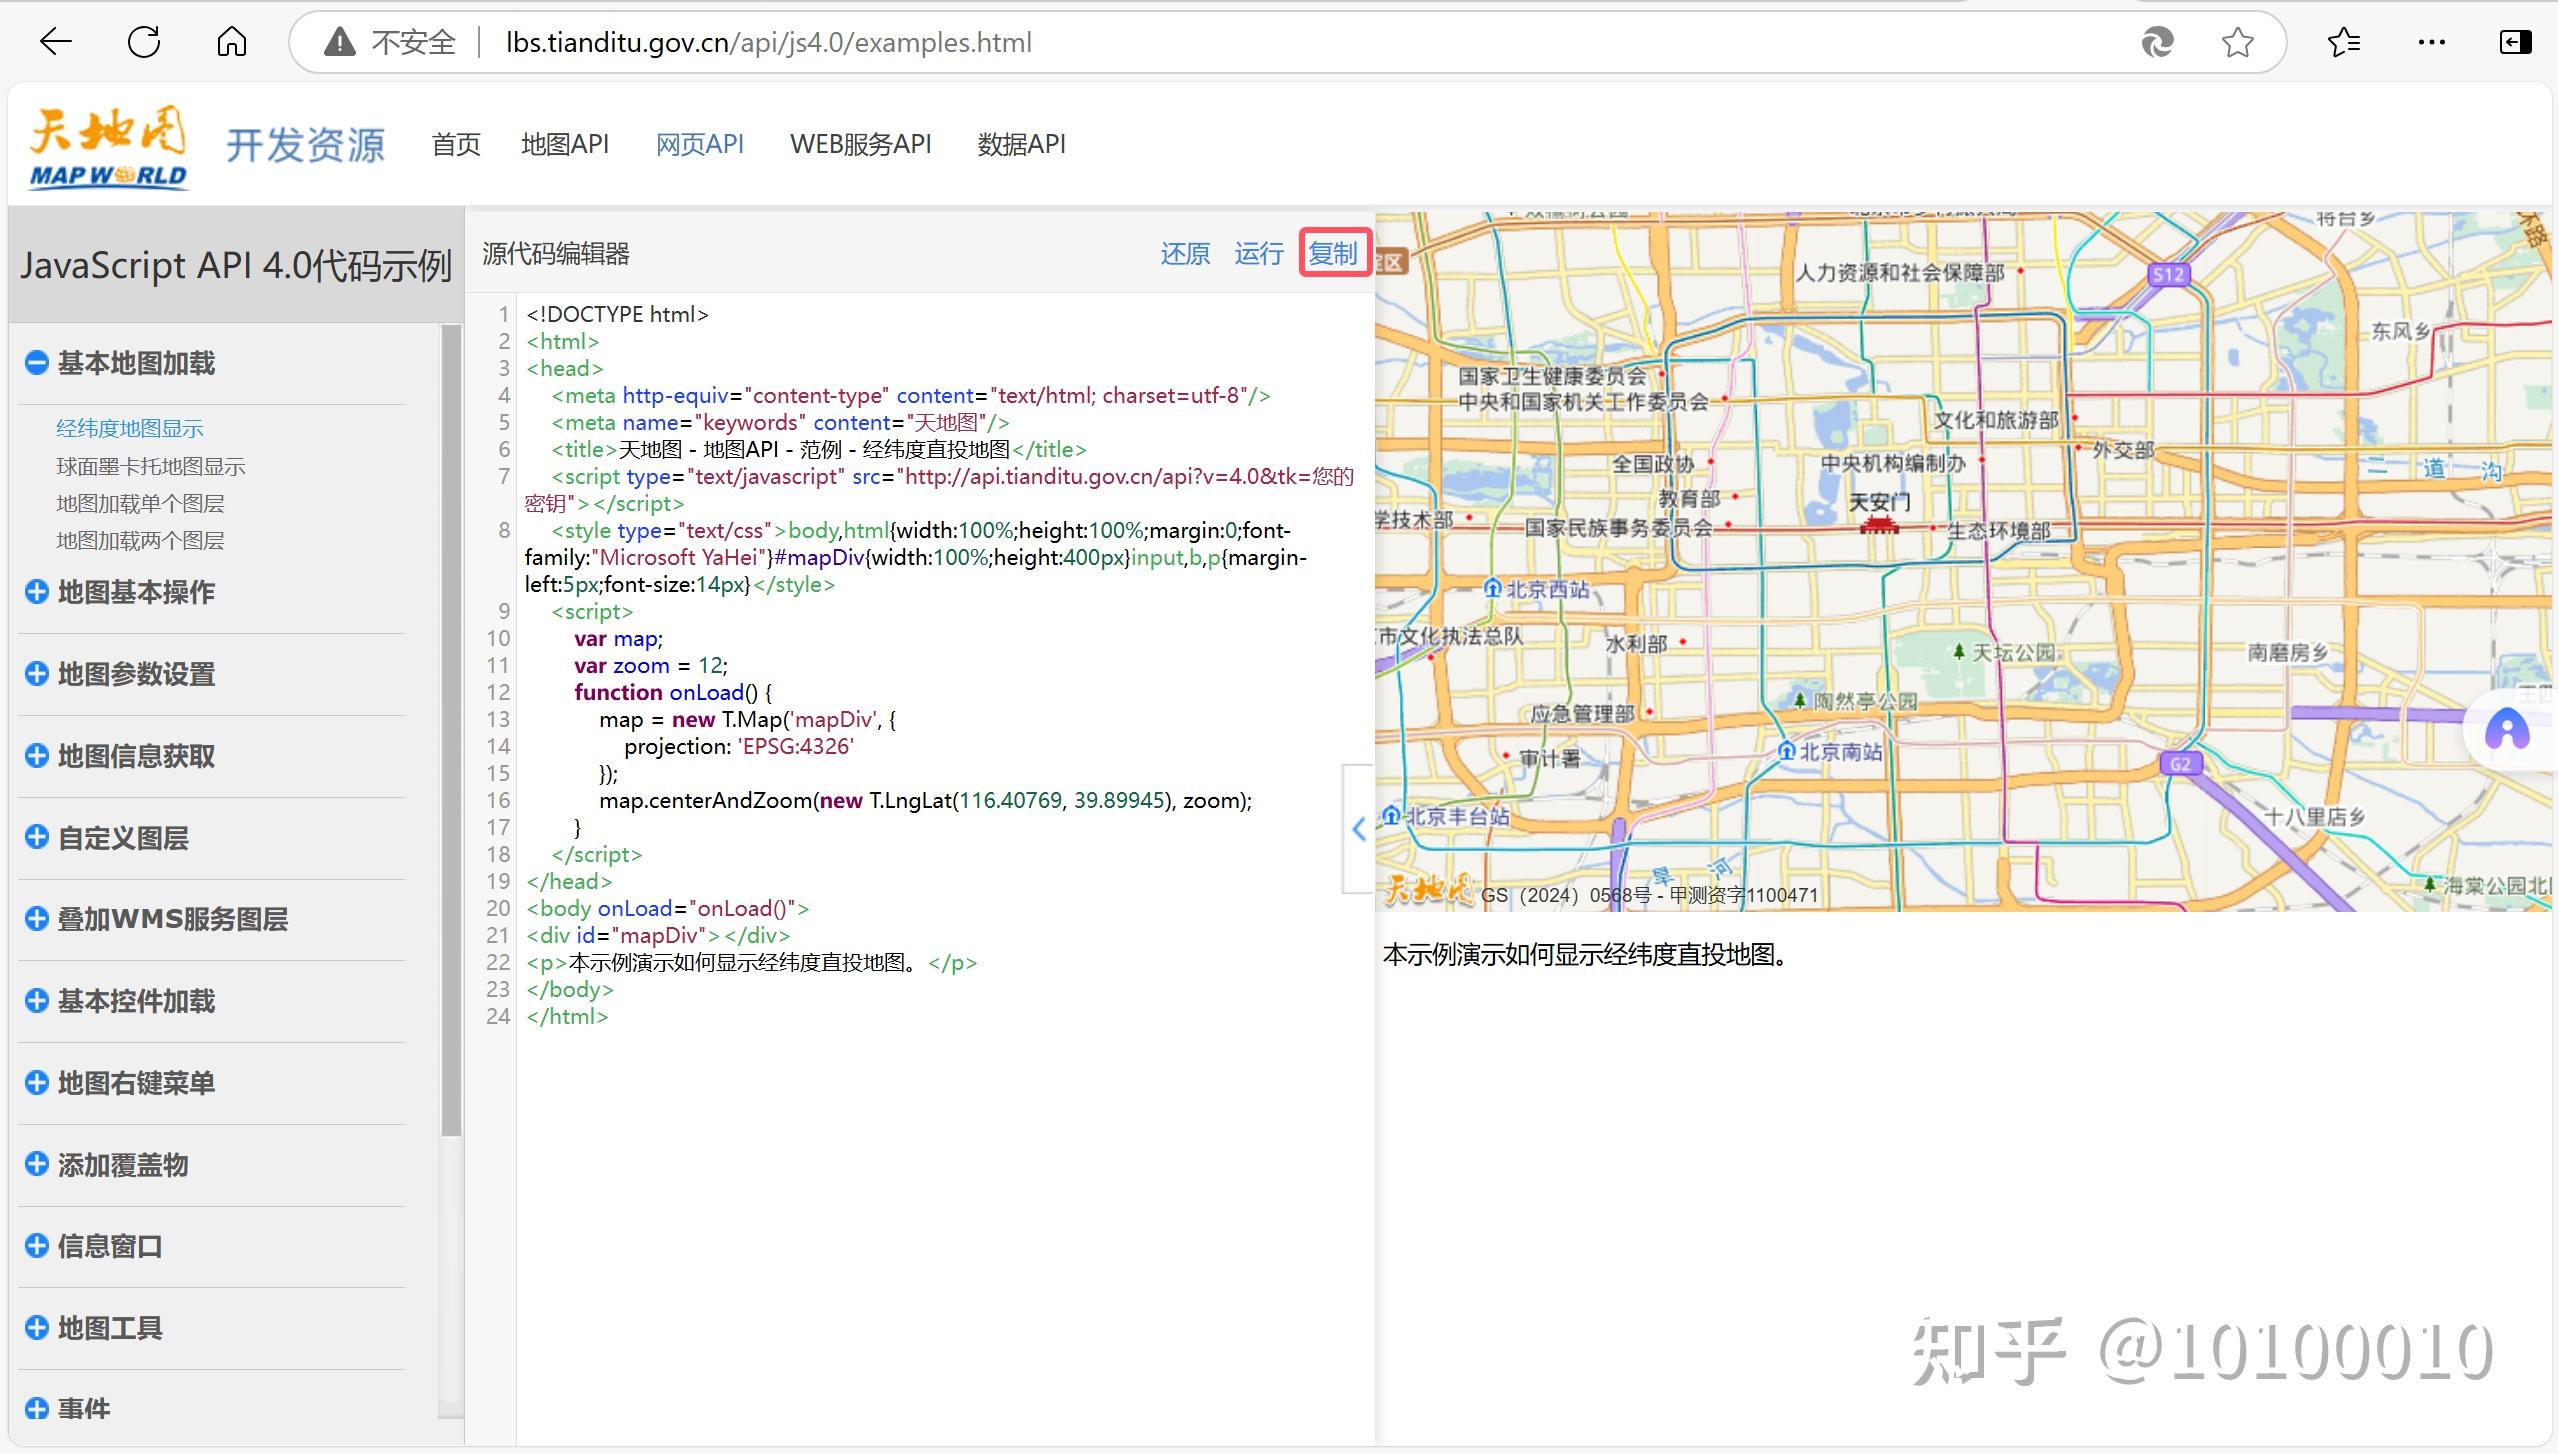Click the browser back arrow
The image size is (2558, 1454).
56,42
